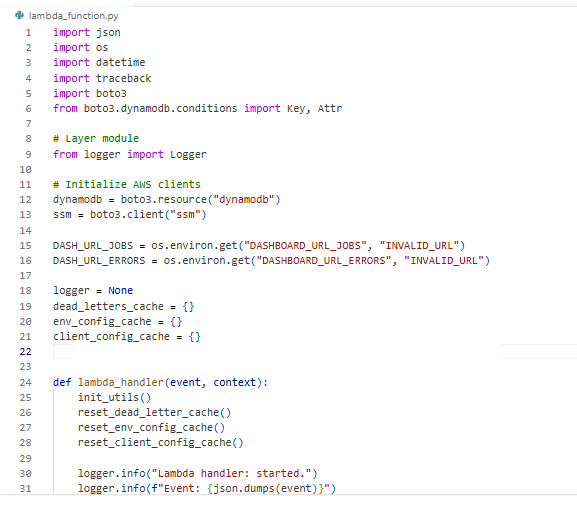Click line number 1 in the gutter
This screenshot has height=510, width=577.
coord(28,33)
